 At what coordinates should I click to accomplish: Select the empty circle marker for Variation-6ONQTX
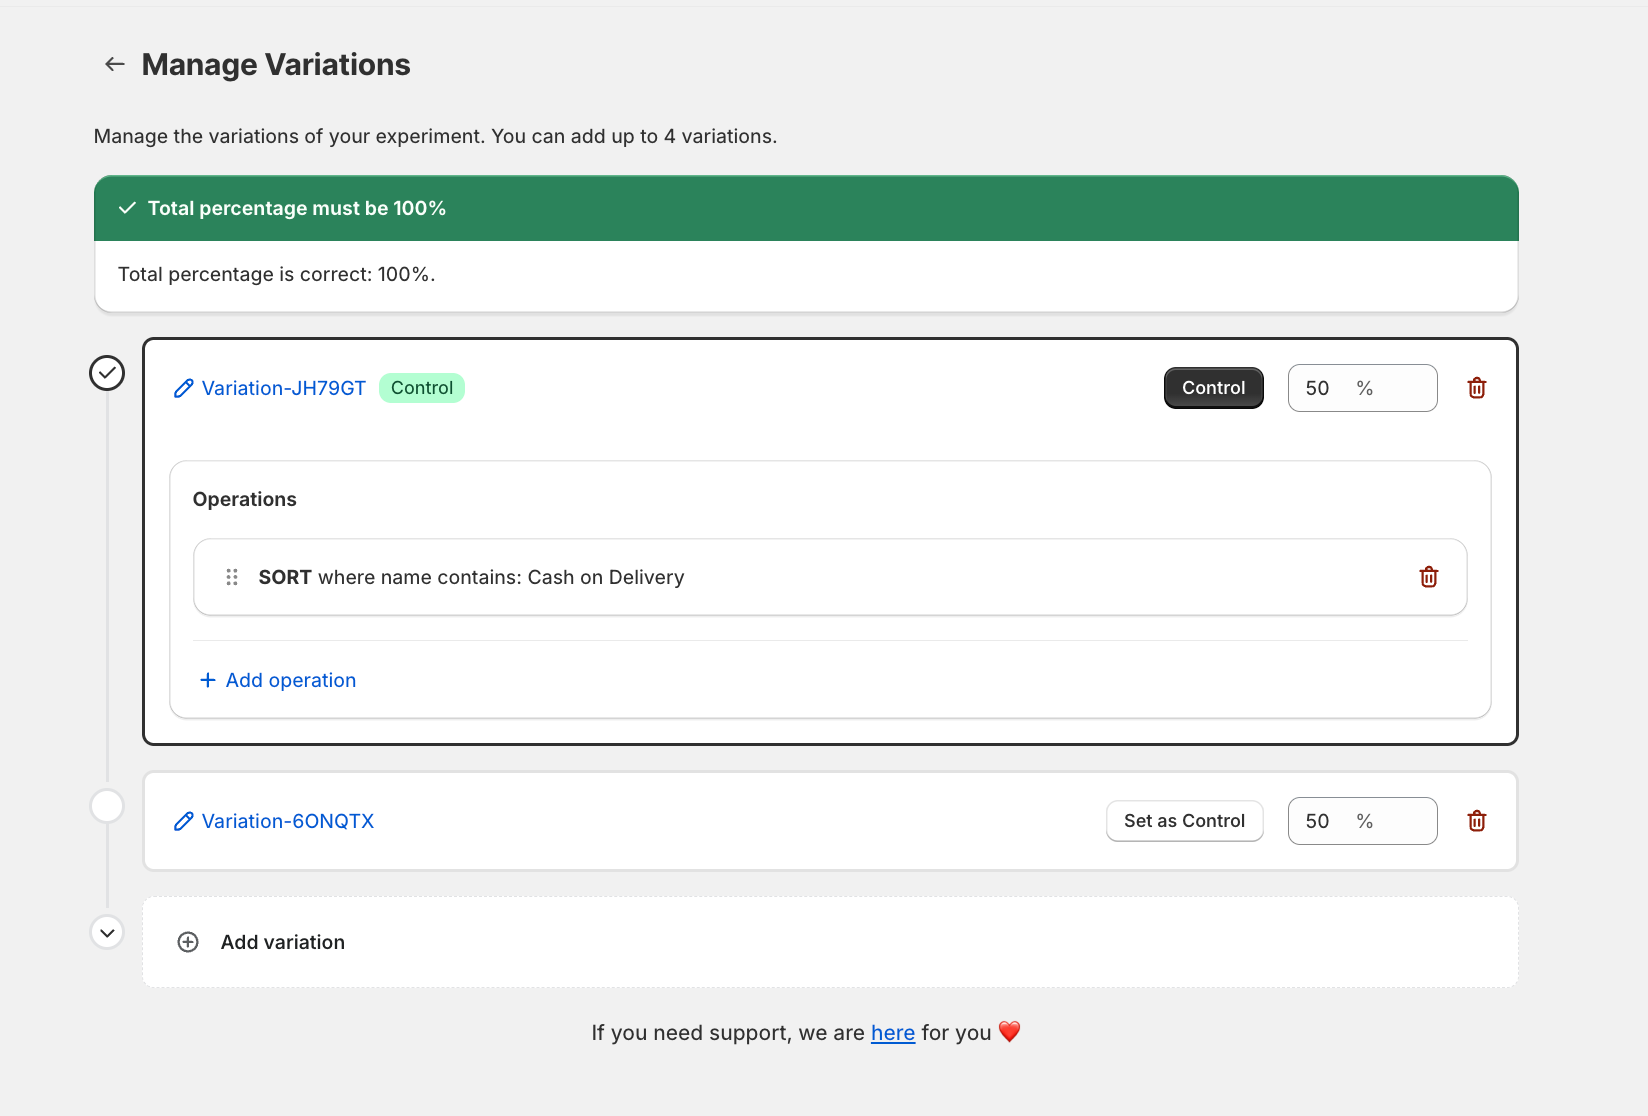pos(107,806)
